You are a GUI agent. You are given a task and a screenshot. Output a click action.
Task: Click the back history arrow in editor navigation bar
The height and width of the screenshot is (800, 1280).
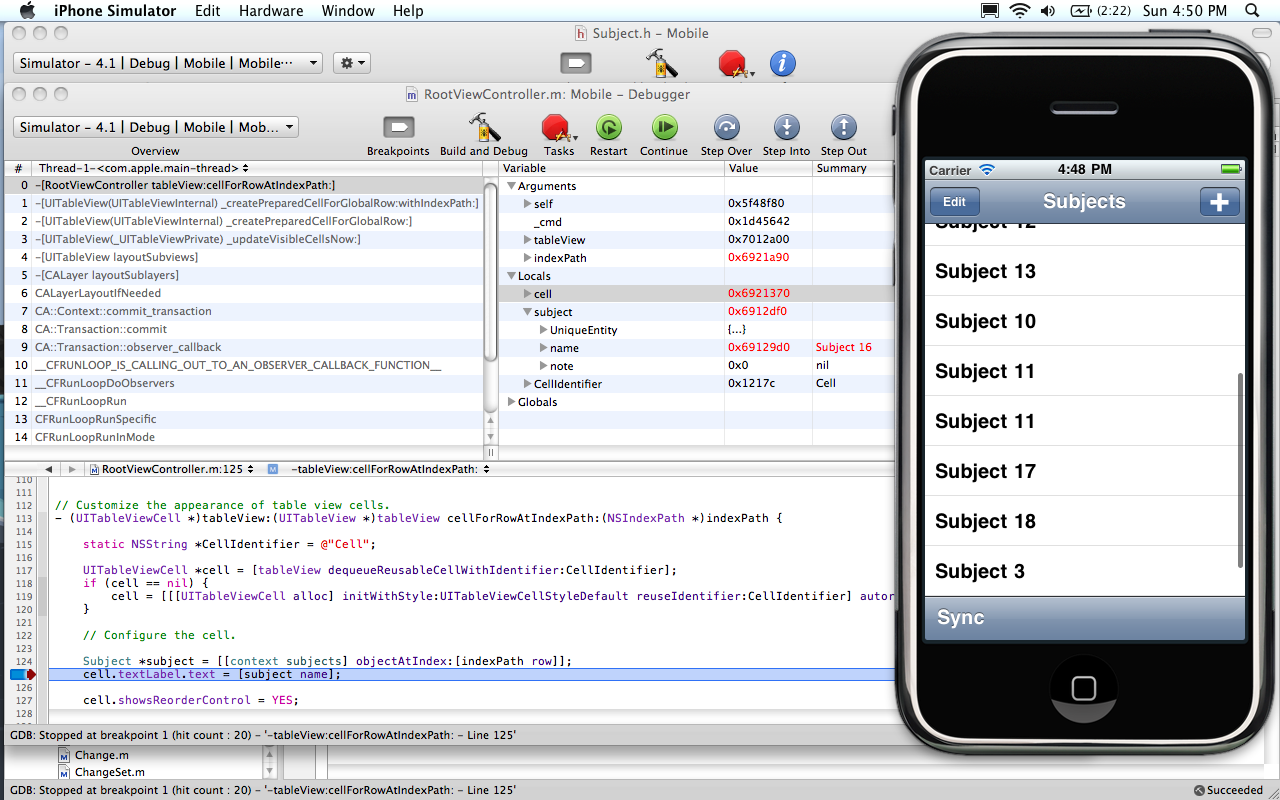48,469
